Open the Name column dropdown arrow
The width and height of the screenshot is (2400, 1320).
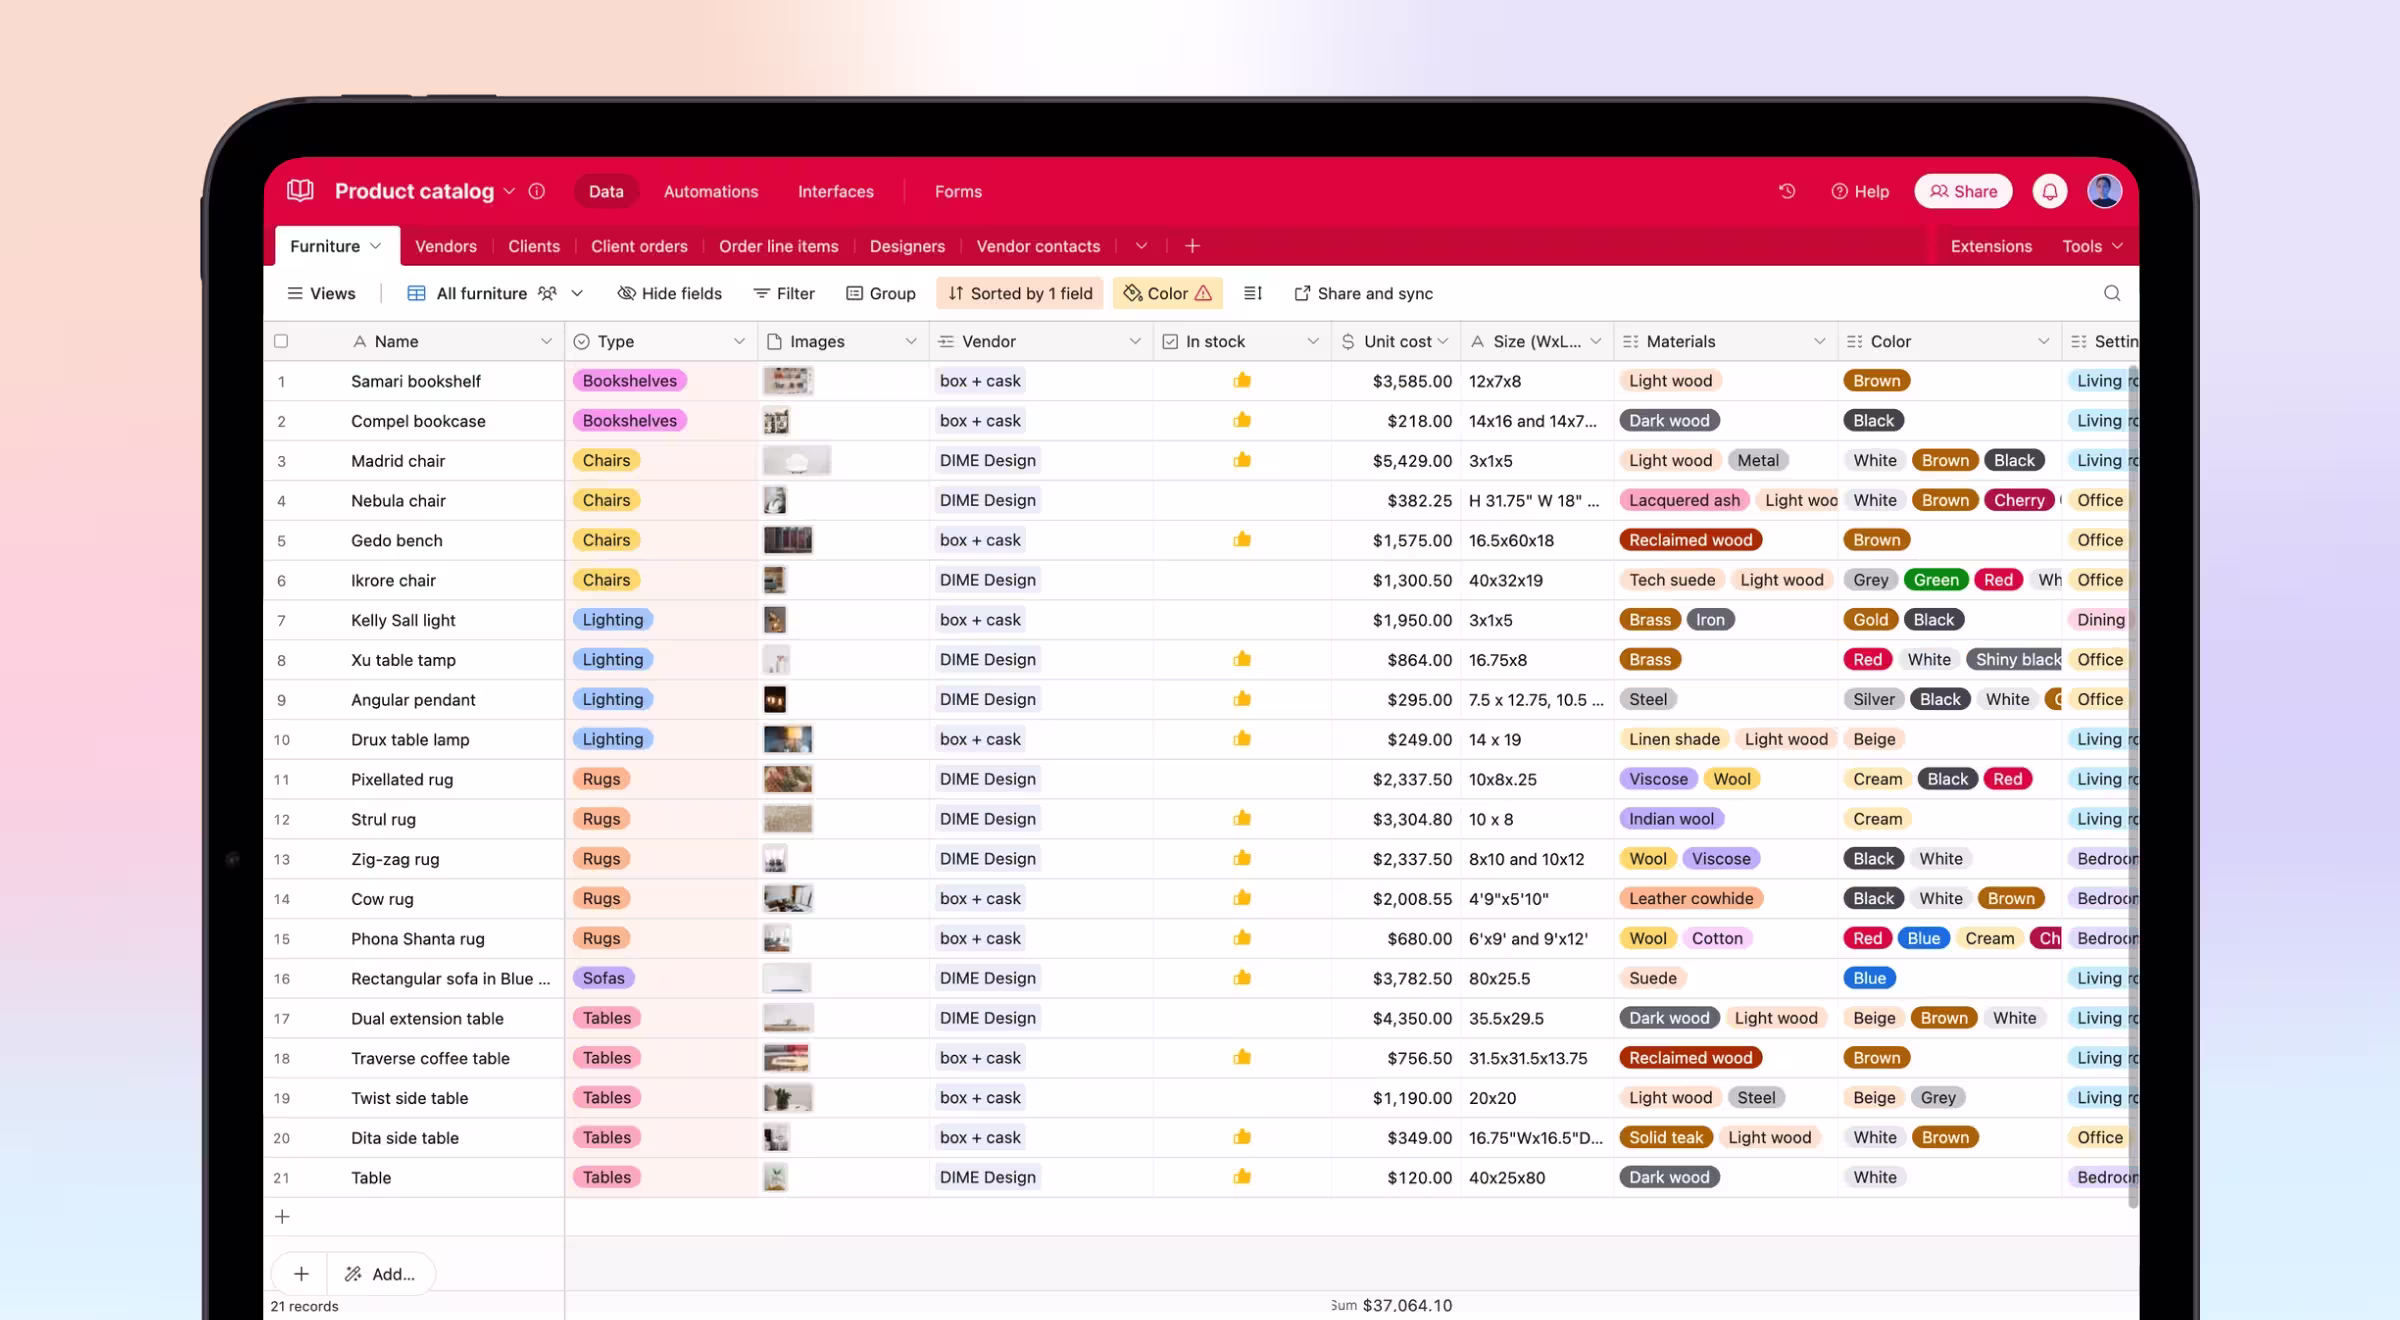pyautogui.click(x=546, y=341)
